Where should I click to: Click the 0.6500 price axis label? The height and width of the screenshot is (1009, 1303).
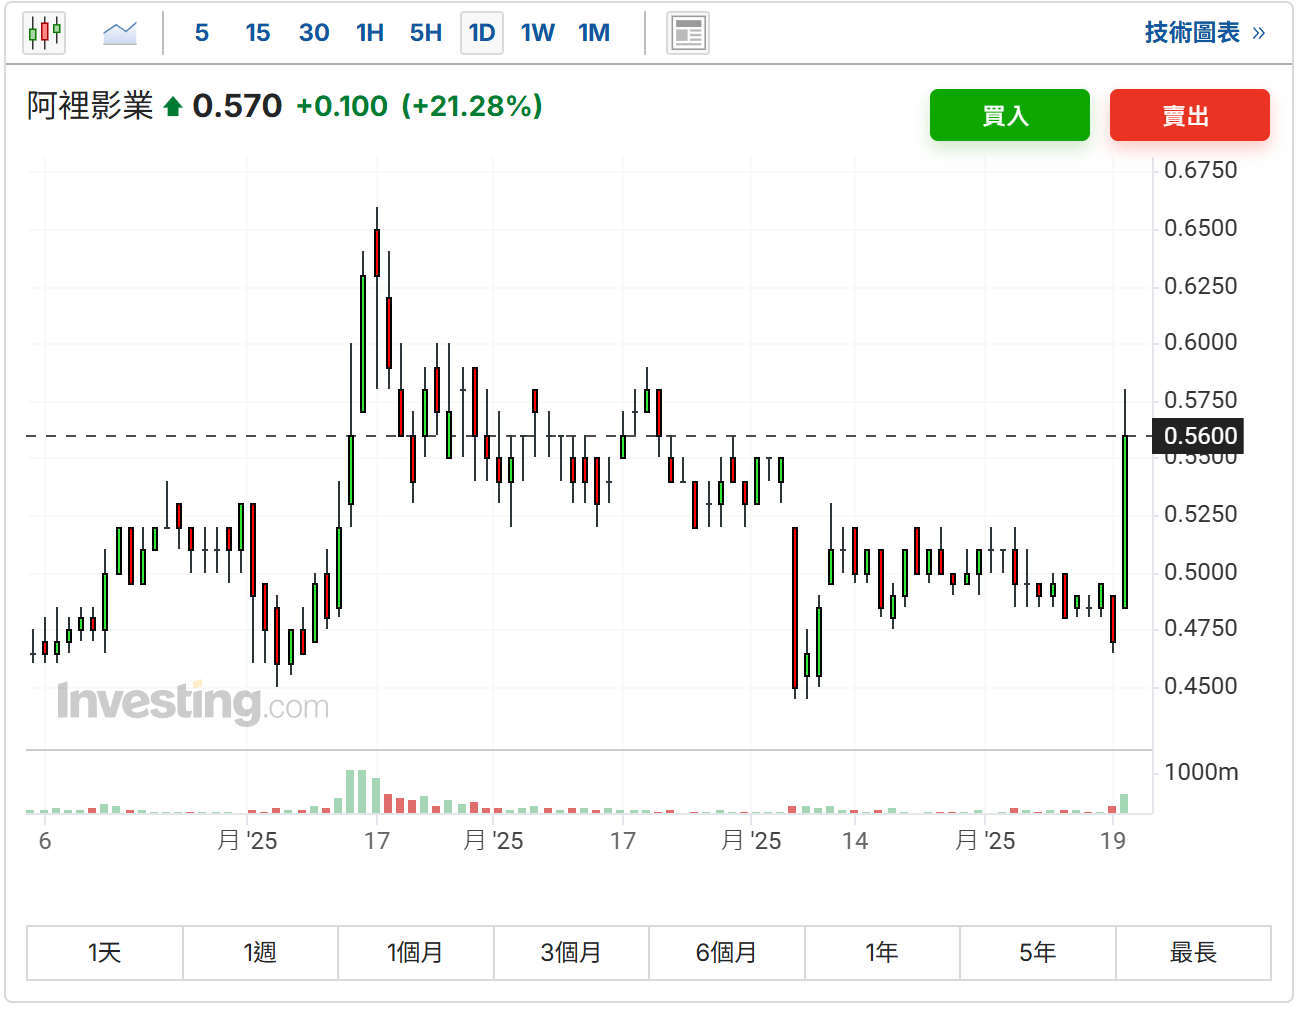click(x=1201, y=228)
